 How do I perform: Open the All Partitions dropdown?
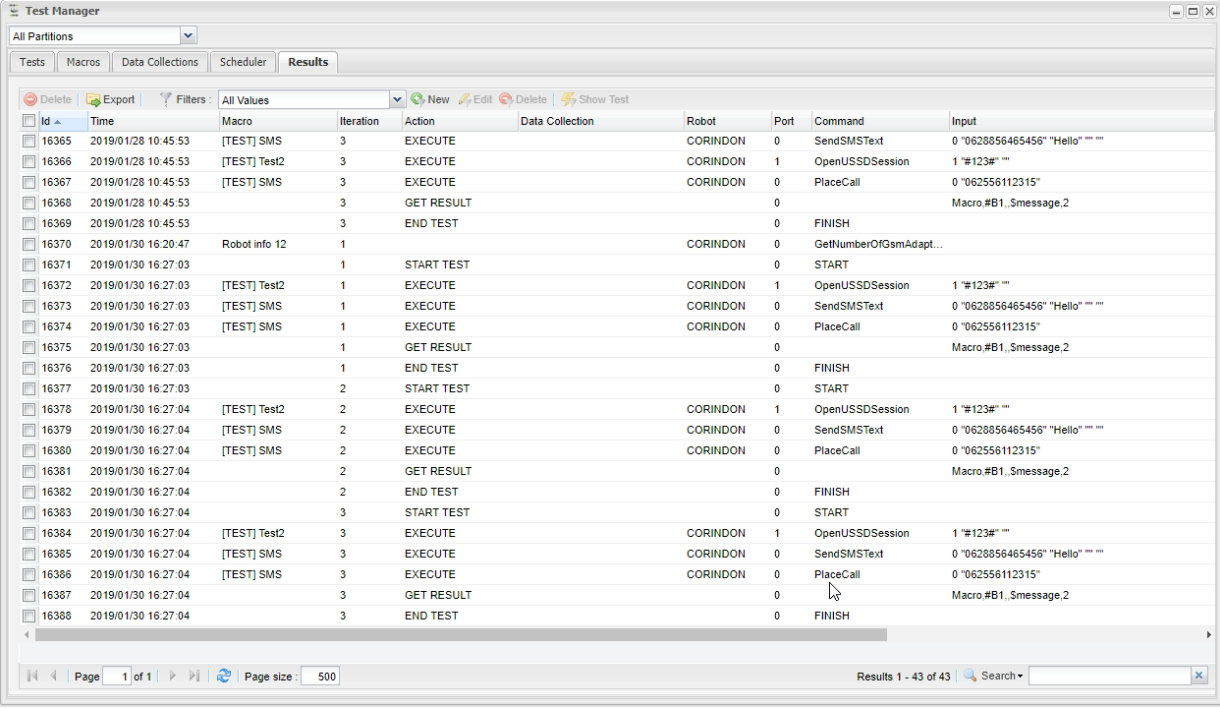(190, 36)
